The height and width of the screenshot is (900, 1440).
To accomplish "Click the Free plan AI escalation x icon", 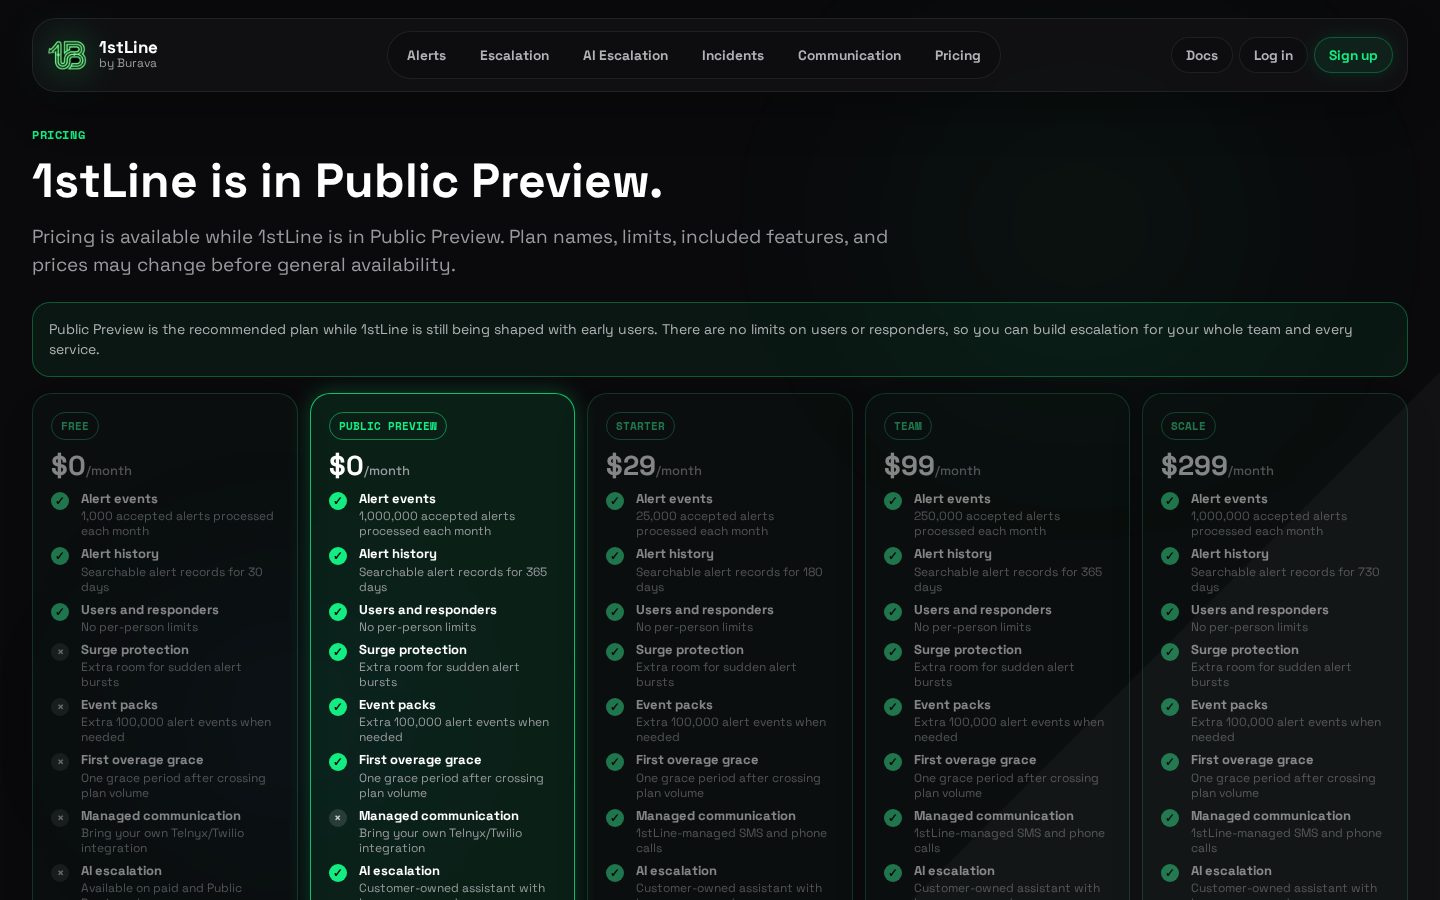I will pos(60,873).
